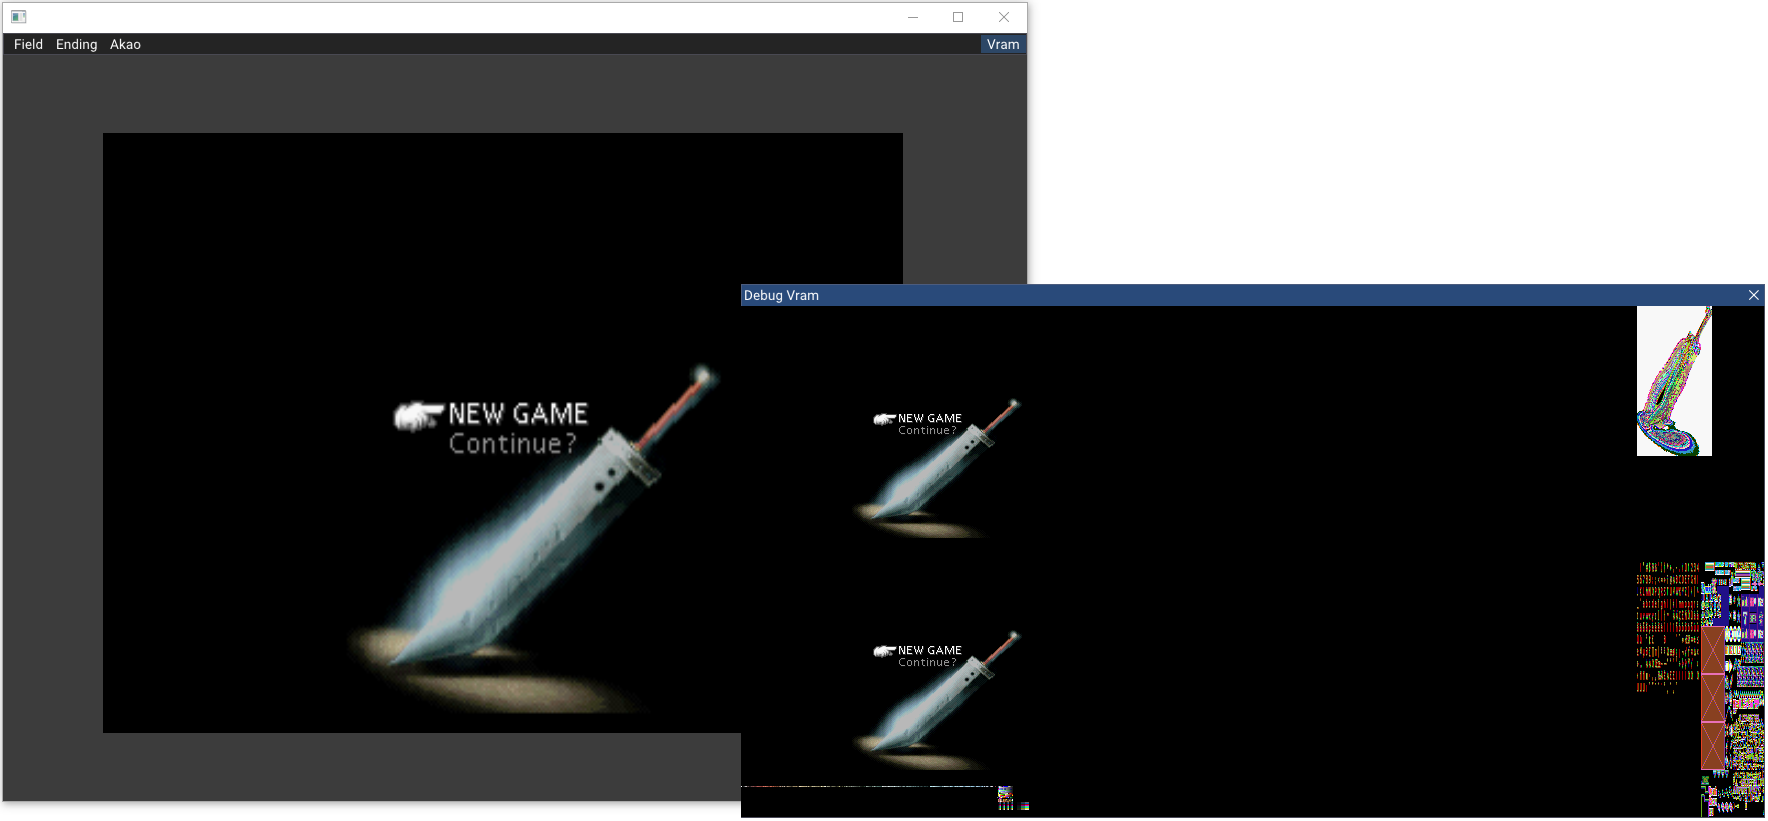Click the lower framebuffer sword image in Vram
This screenshot has height=821, width=1768.
click(x=937, y=700)
